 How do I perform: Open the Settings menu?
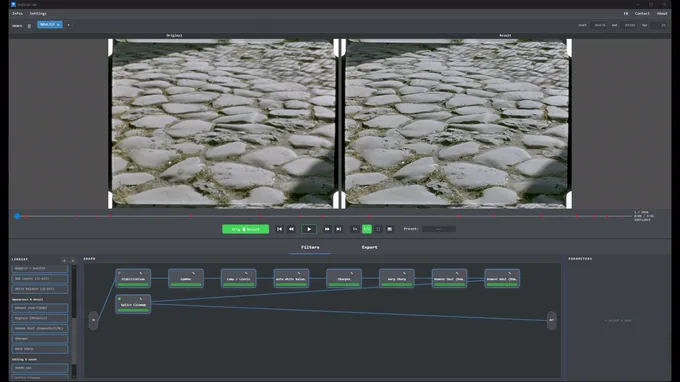(38, 13)
